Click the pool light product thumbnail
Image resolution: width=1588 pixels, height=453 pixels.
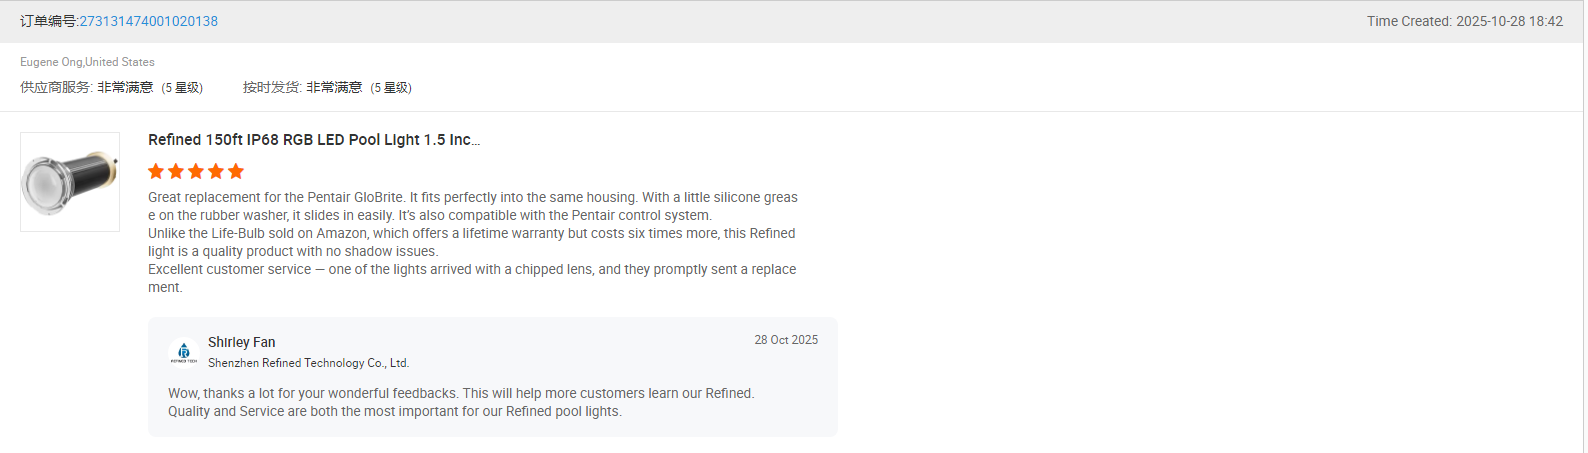pyautogui.click(x=70, y=182)
